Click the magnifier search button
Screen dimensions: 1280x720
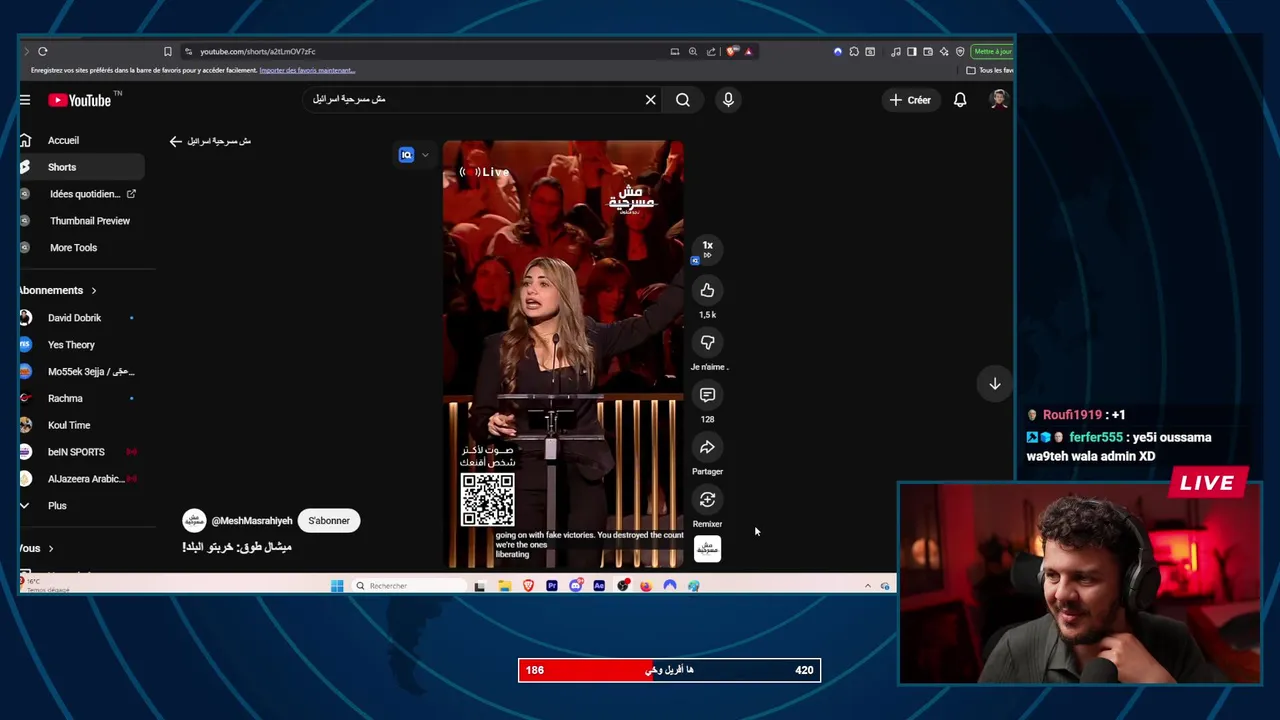click(x=683, y=100)
